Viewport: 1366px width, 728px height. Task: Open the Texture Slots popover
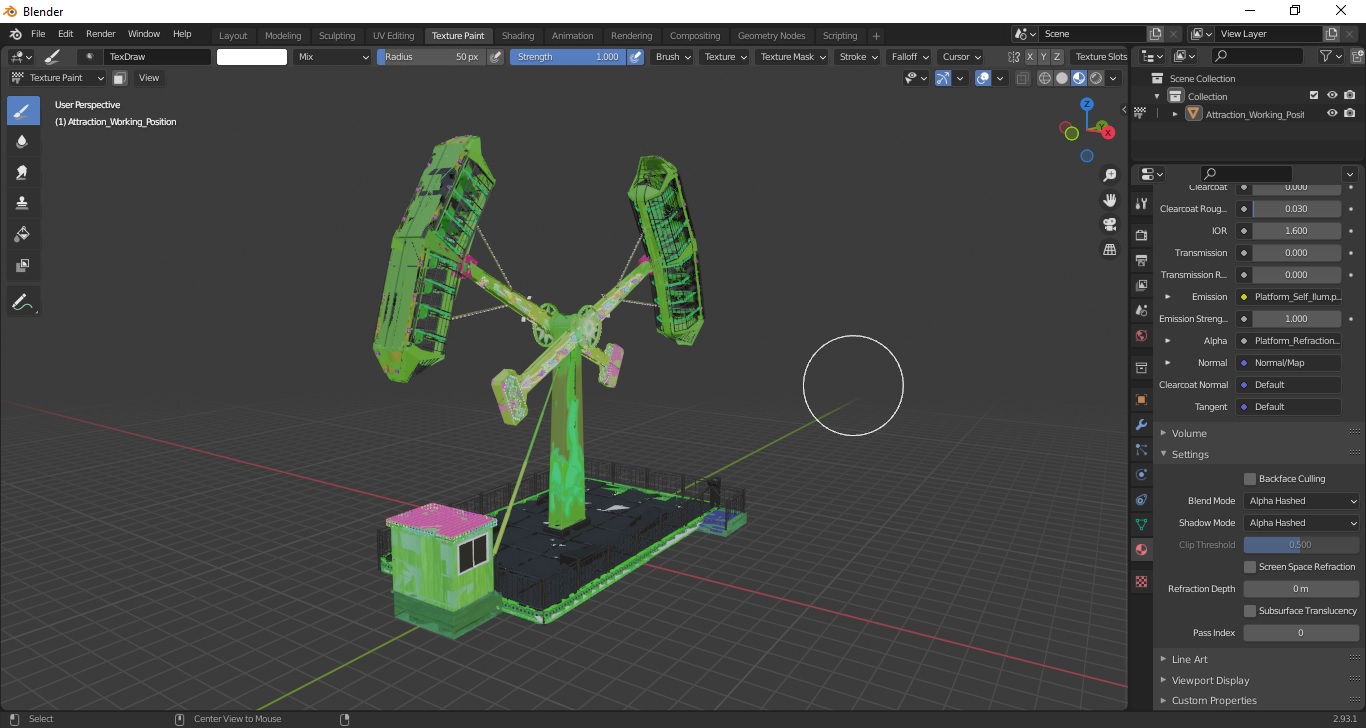pos(1101,57)
